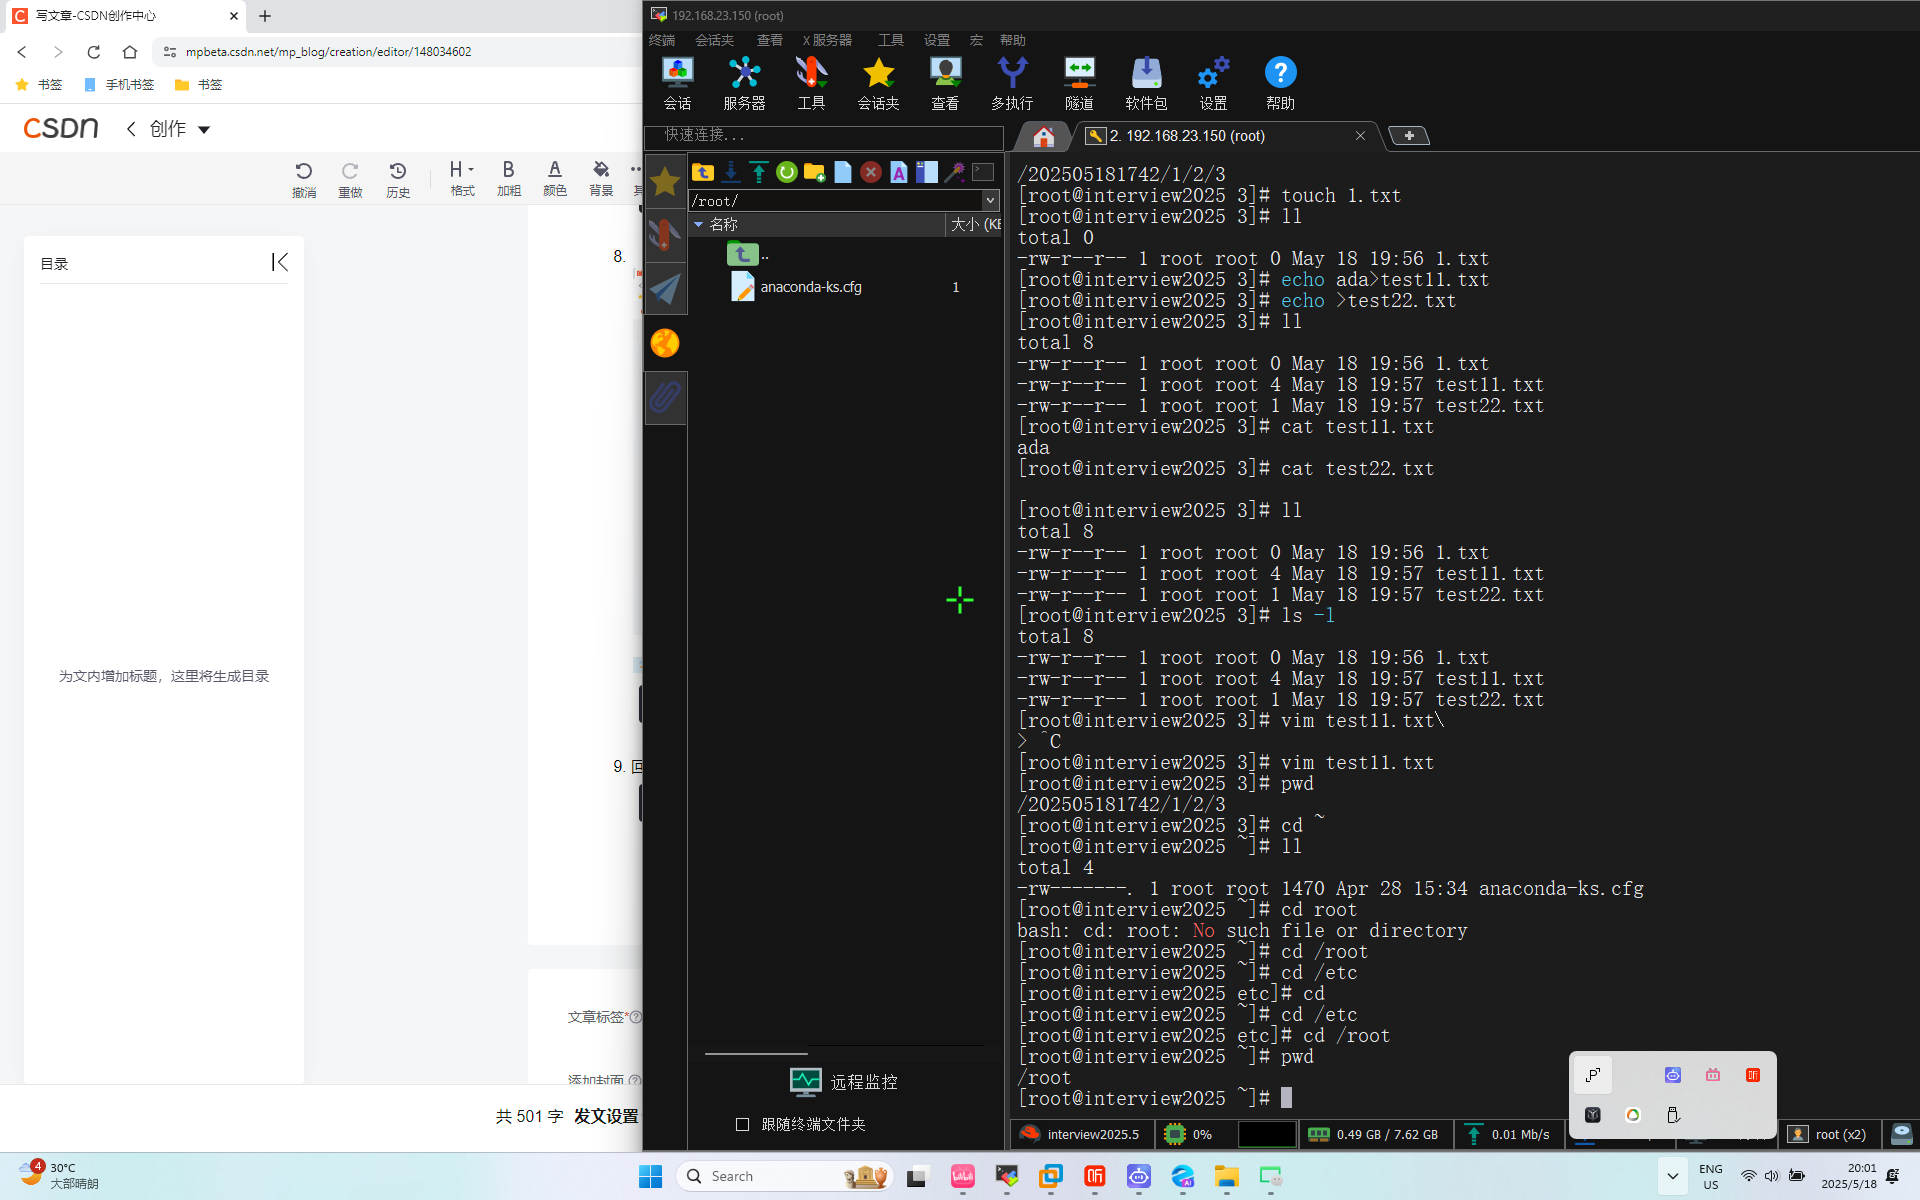Click the Packages (软件包) toolbar icon
1920x1200 pixels.
click(x=1146, y=82)
